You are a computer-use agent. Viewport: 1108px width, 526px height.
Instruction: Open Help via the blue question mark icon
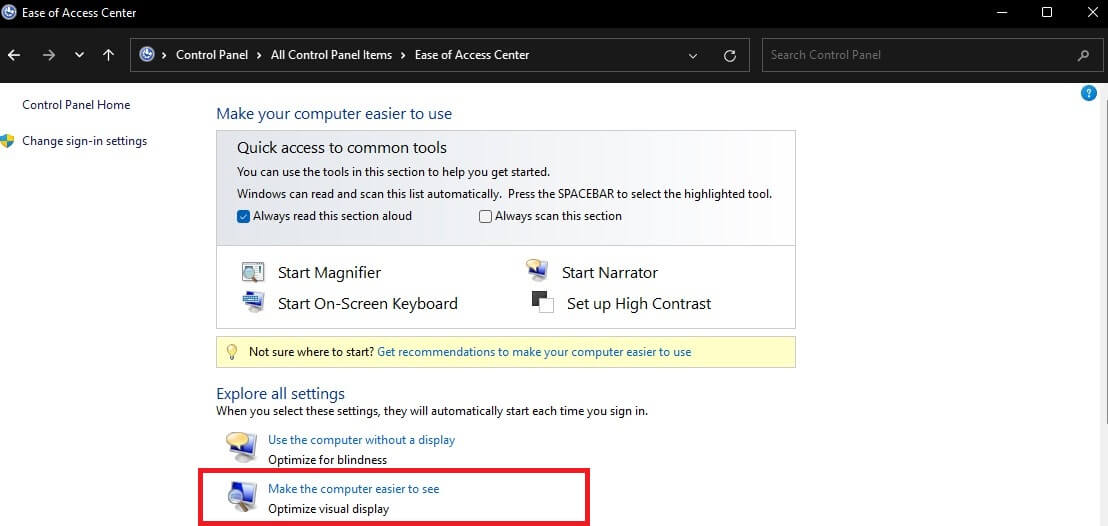[1089, 93]
